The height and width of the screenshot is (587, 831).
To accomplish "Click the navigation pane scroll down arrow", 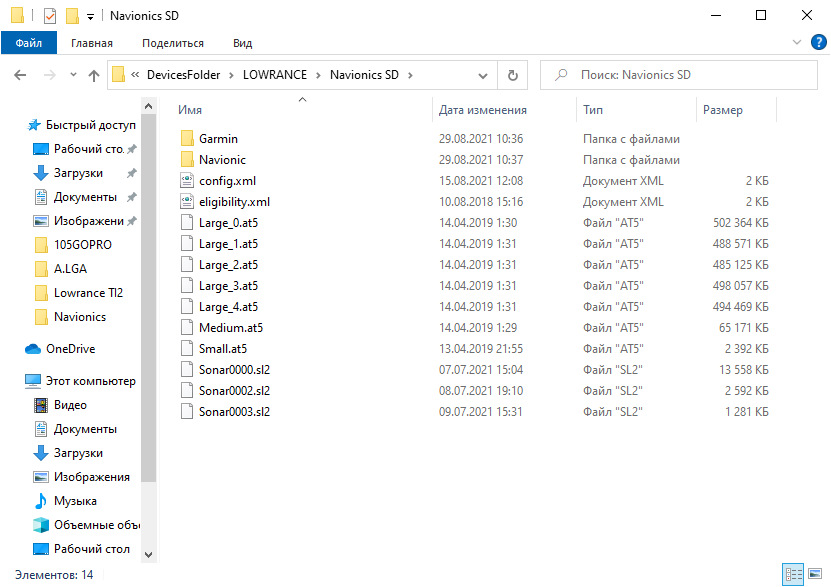I will 149,555.
